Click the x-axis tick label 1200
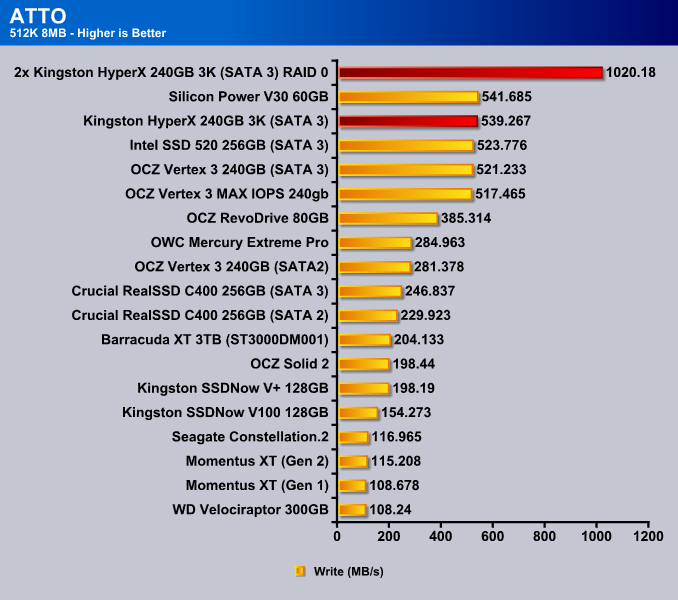 (648, 536)
